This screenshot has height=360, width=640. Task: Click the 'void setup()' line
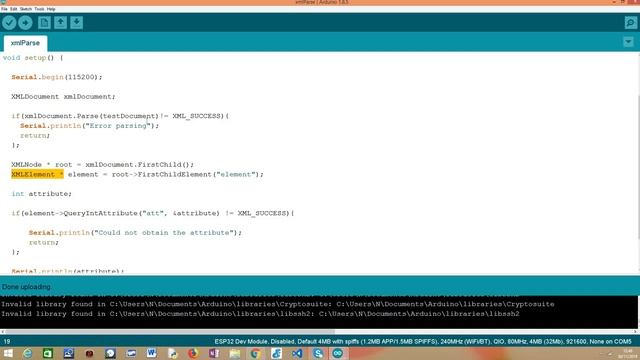[33, 58]
